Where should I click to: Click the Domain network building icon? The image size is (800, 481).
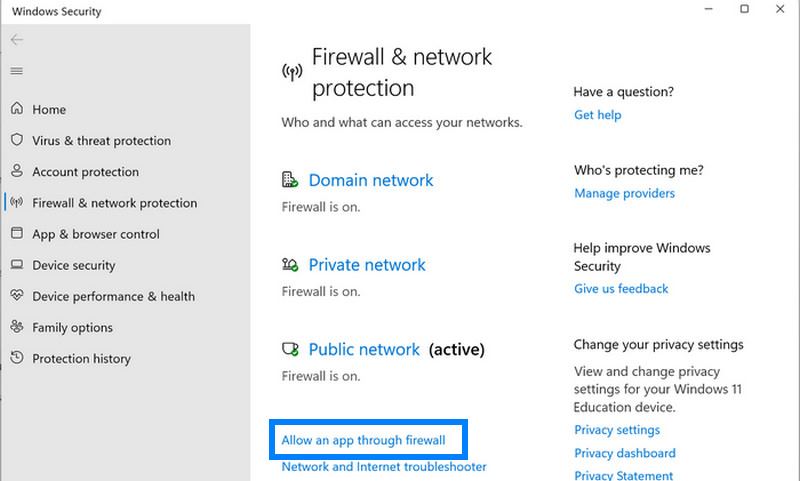[x=291, y=181]
